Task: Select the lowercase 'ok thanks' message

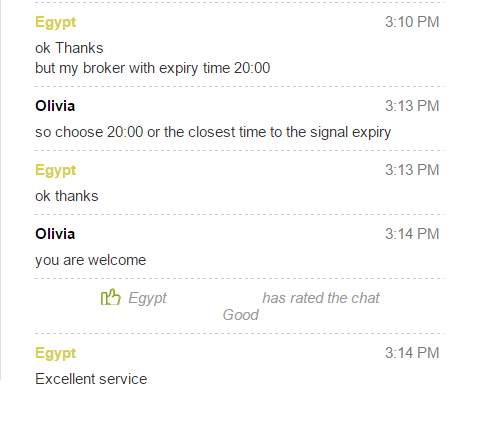Action: tap(67, 196)
